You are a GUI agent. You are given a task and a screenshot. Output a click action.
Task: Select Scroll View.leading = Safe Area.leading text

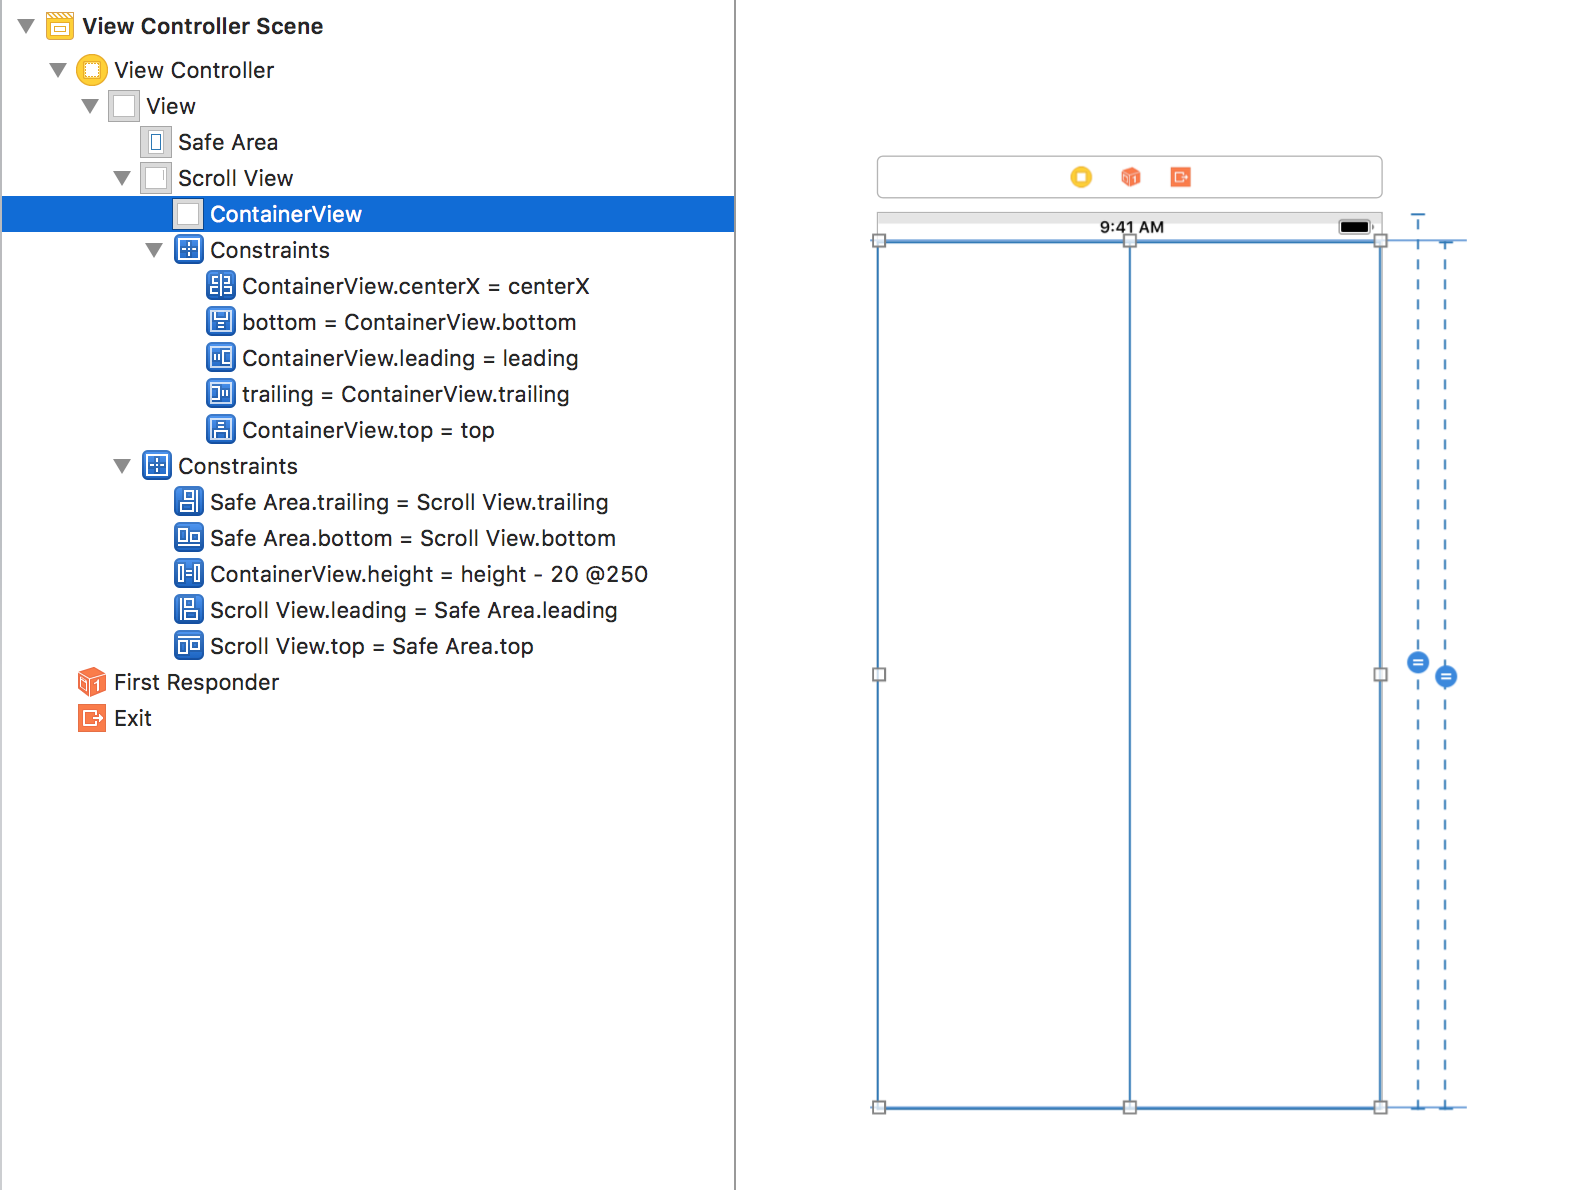(x=414, y=610)
